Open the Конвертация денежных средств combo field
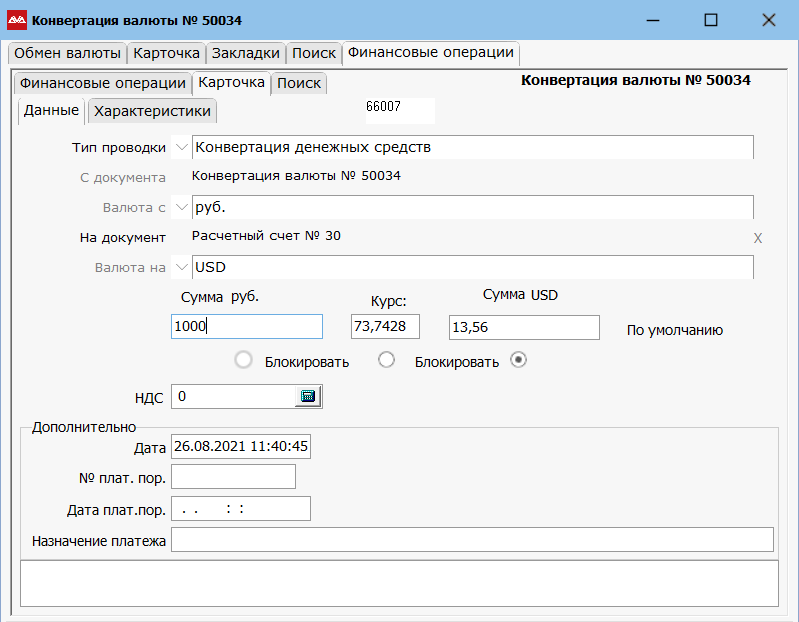 pyautogui.click(x=472, y=147)
